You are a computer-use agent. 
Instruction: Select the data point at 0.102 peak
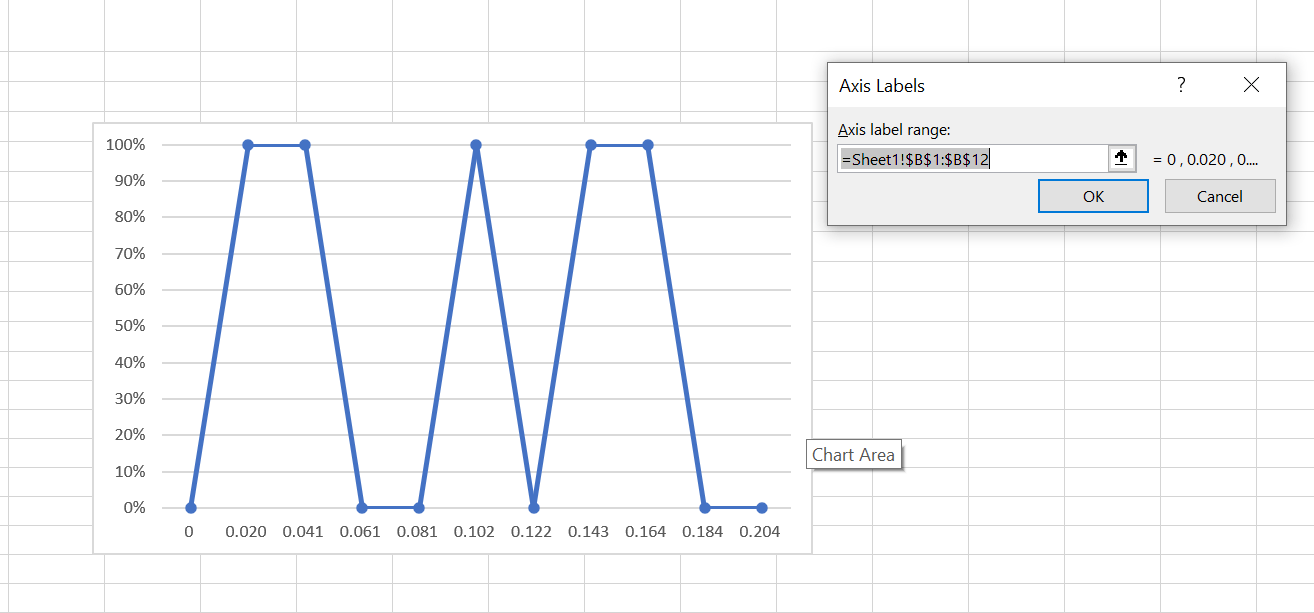(x=476, y=145)
